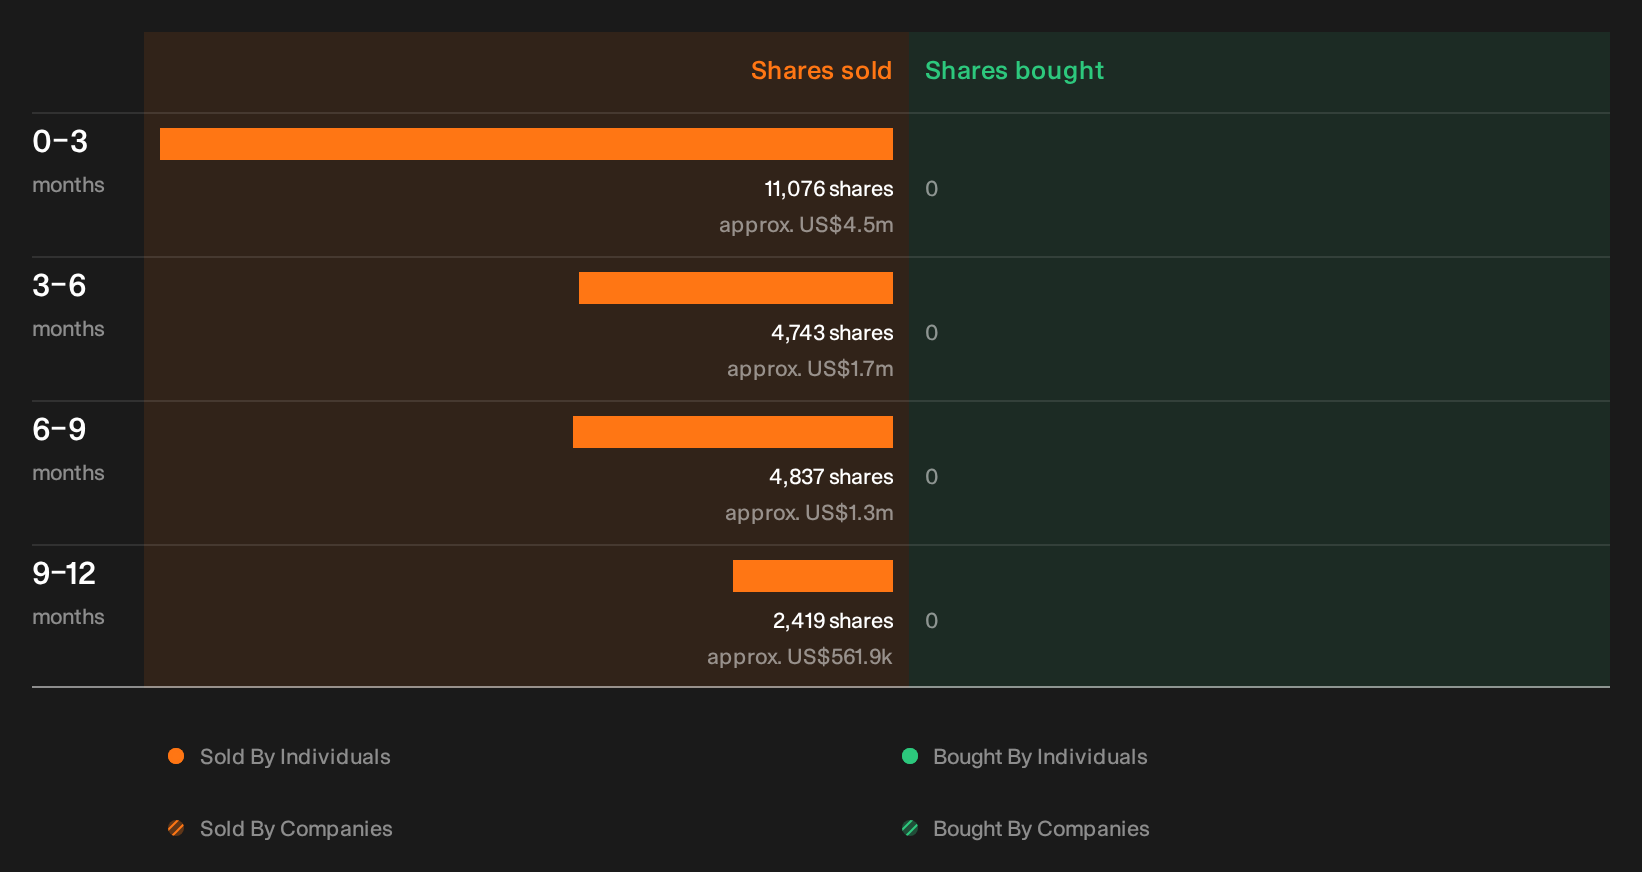
Task: Click the 11,076 shares value
Action: click(829, 189)
